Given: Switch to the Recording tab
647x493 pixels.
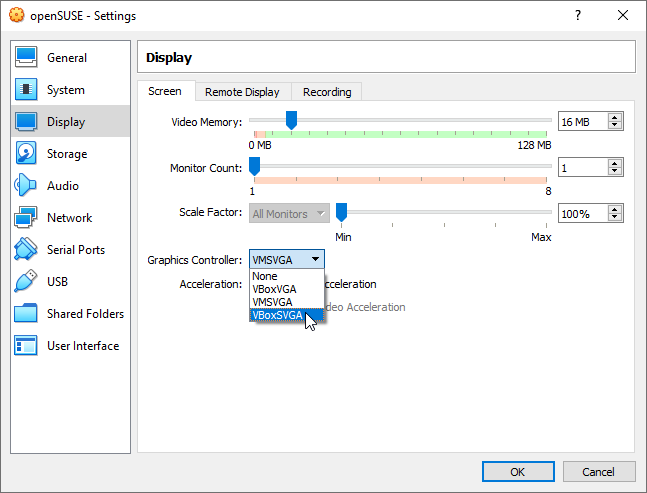Looking at the screenshot, I should point(327,92).
